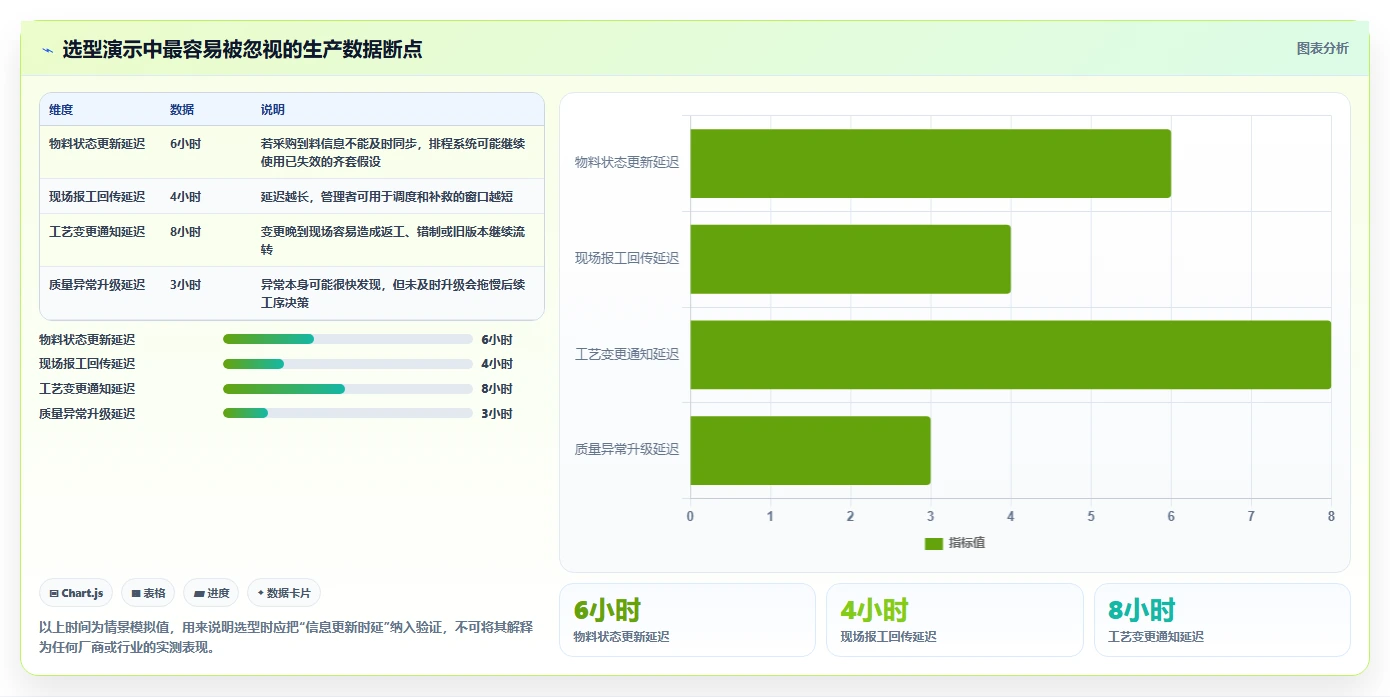Select the 进度 tag chip
Viewport: 1390px width, 697px height.
(211, 593)
